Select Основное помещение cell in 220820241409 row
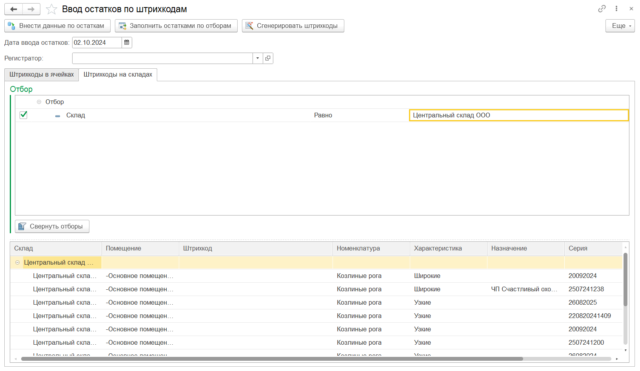Viewport: 640px width, 371px height. tap(140, 316)
